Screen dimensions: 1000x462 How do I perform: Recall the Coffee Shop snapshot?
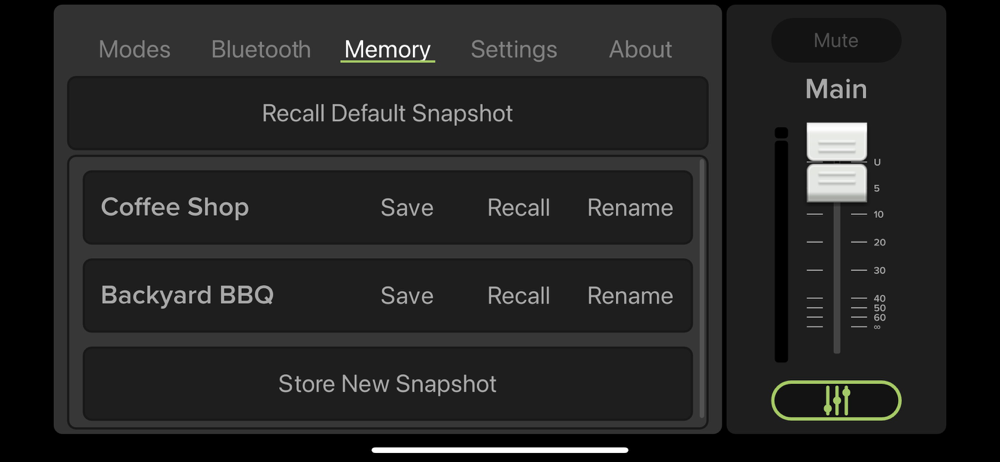tap(518, 207)
